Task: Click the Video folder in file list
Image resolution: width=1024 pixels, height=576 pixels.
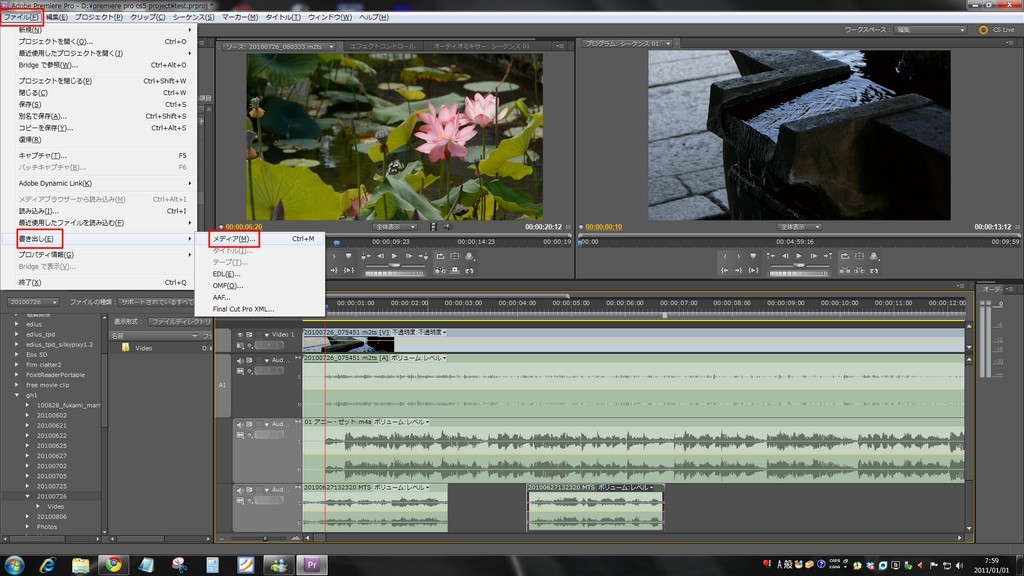Action: point(143,348)
